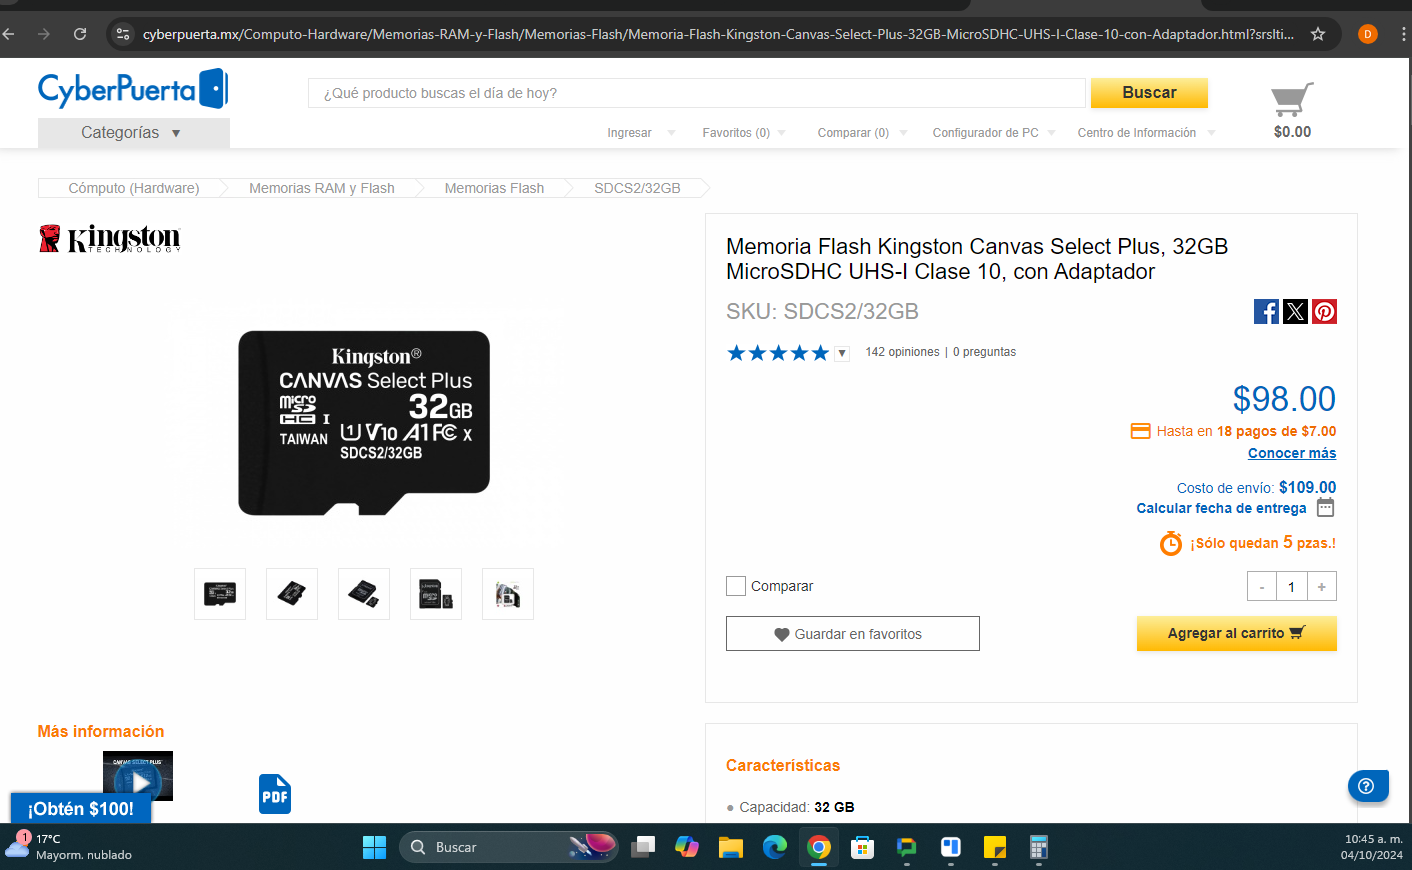Expand Centro de Información menu
The height and width of the screenshot is (870, 1412).
pos(1146,133)
